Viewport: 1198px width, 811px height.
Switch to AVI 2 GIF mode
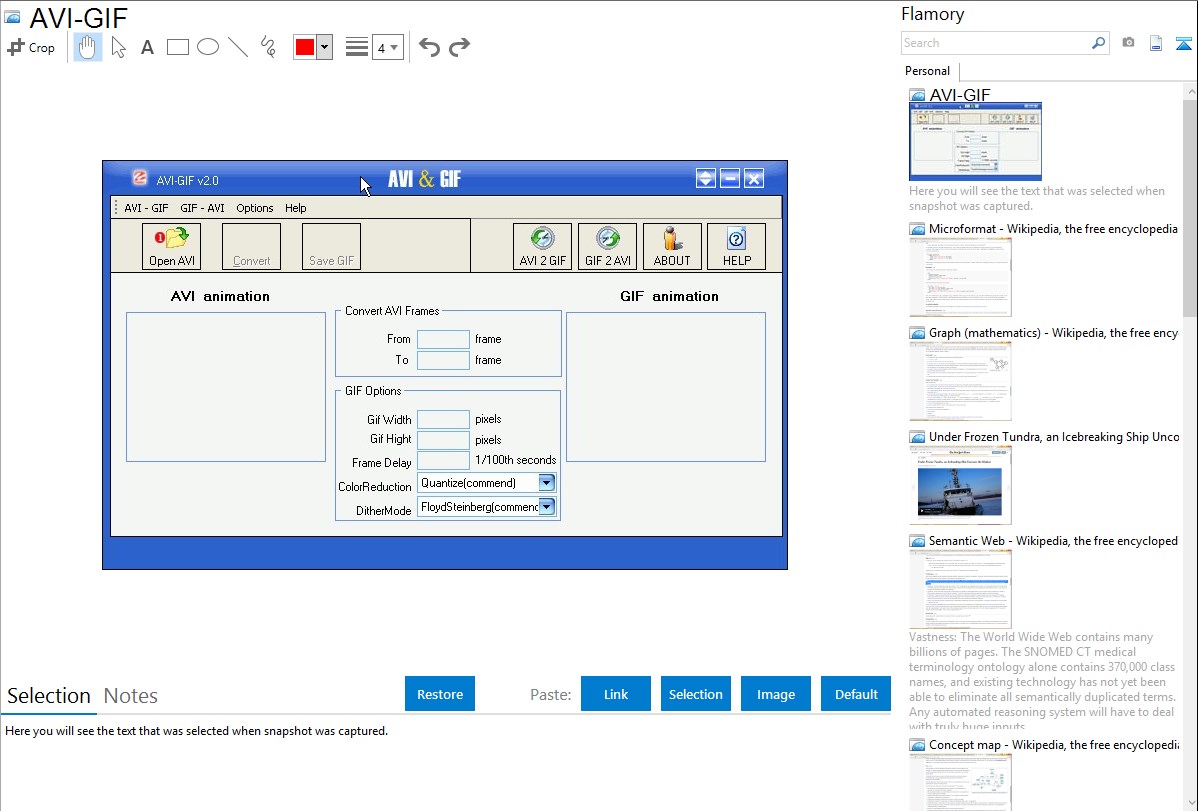pyautogui.click(x=542, y=246)
